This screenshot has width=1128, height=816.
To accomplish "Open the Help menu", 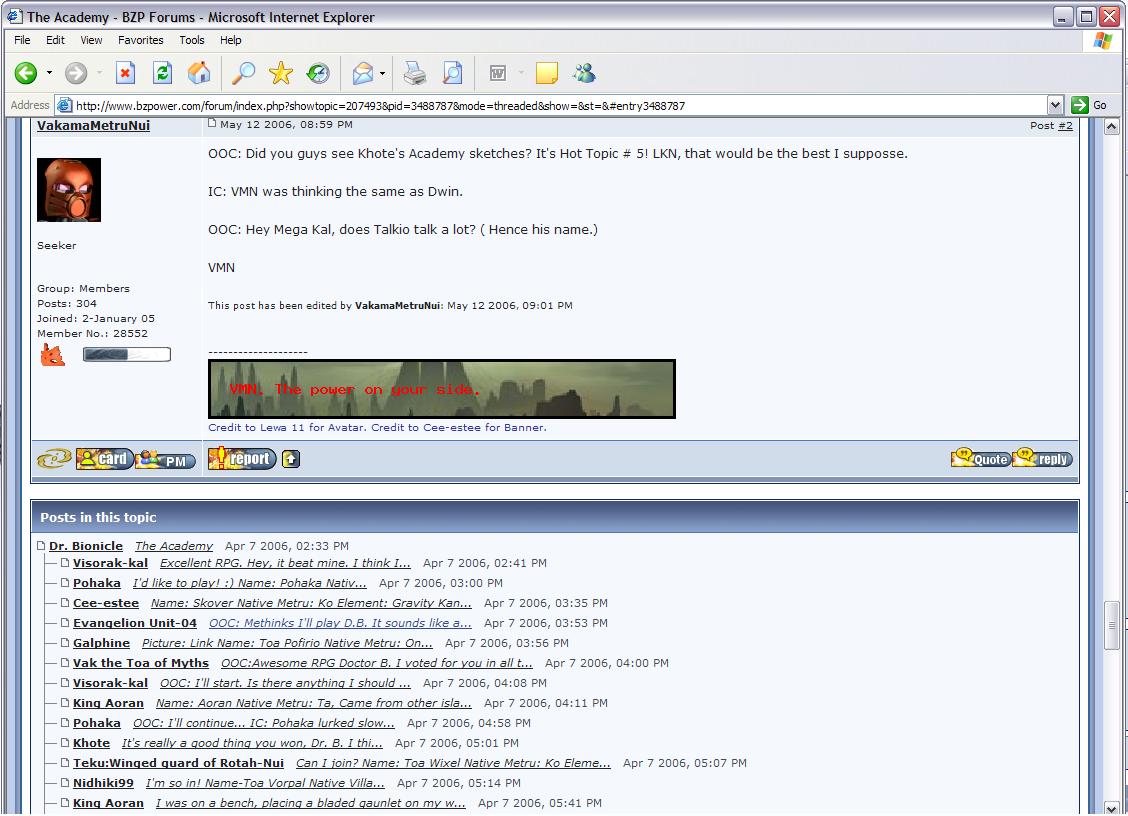I will [x=230, y=40].
